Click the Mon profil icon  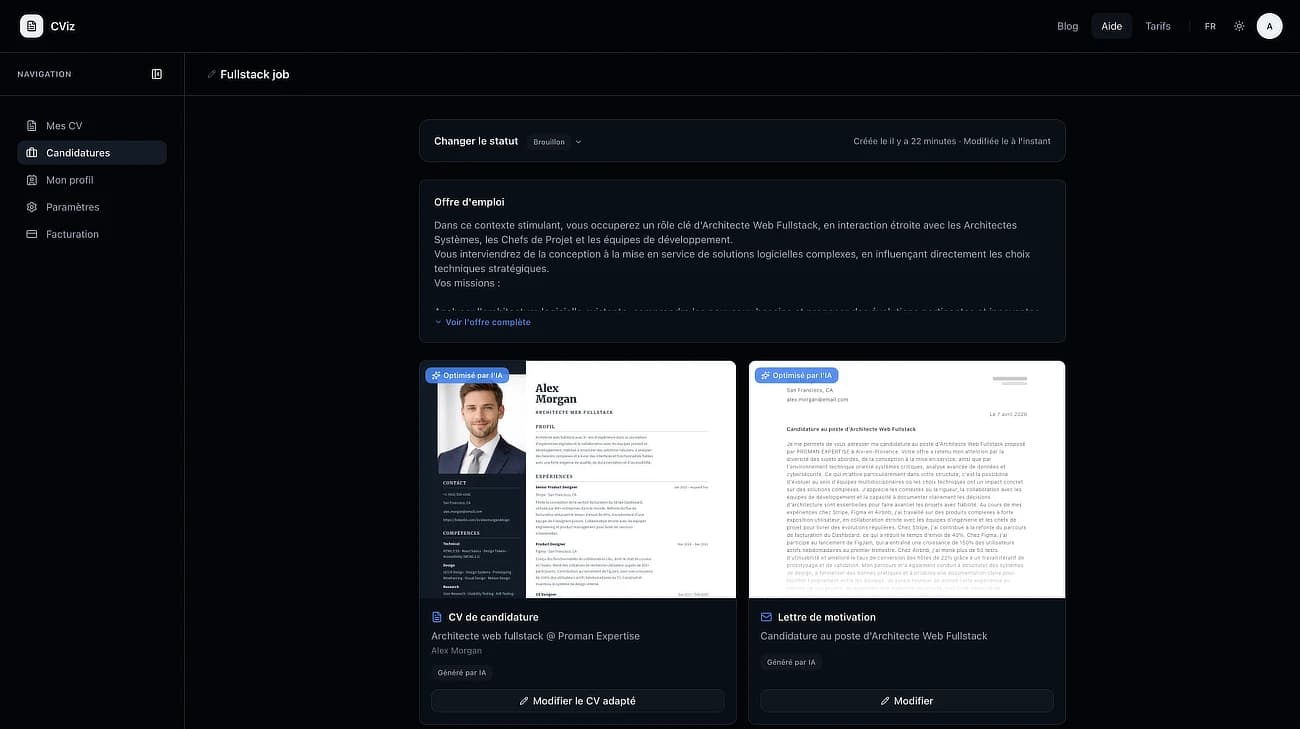(31, 180)
